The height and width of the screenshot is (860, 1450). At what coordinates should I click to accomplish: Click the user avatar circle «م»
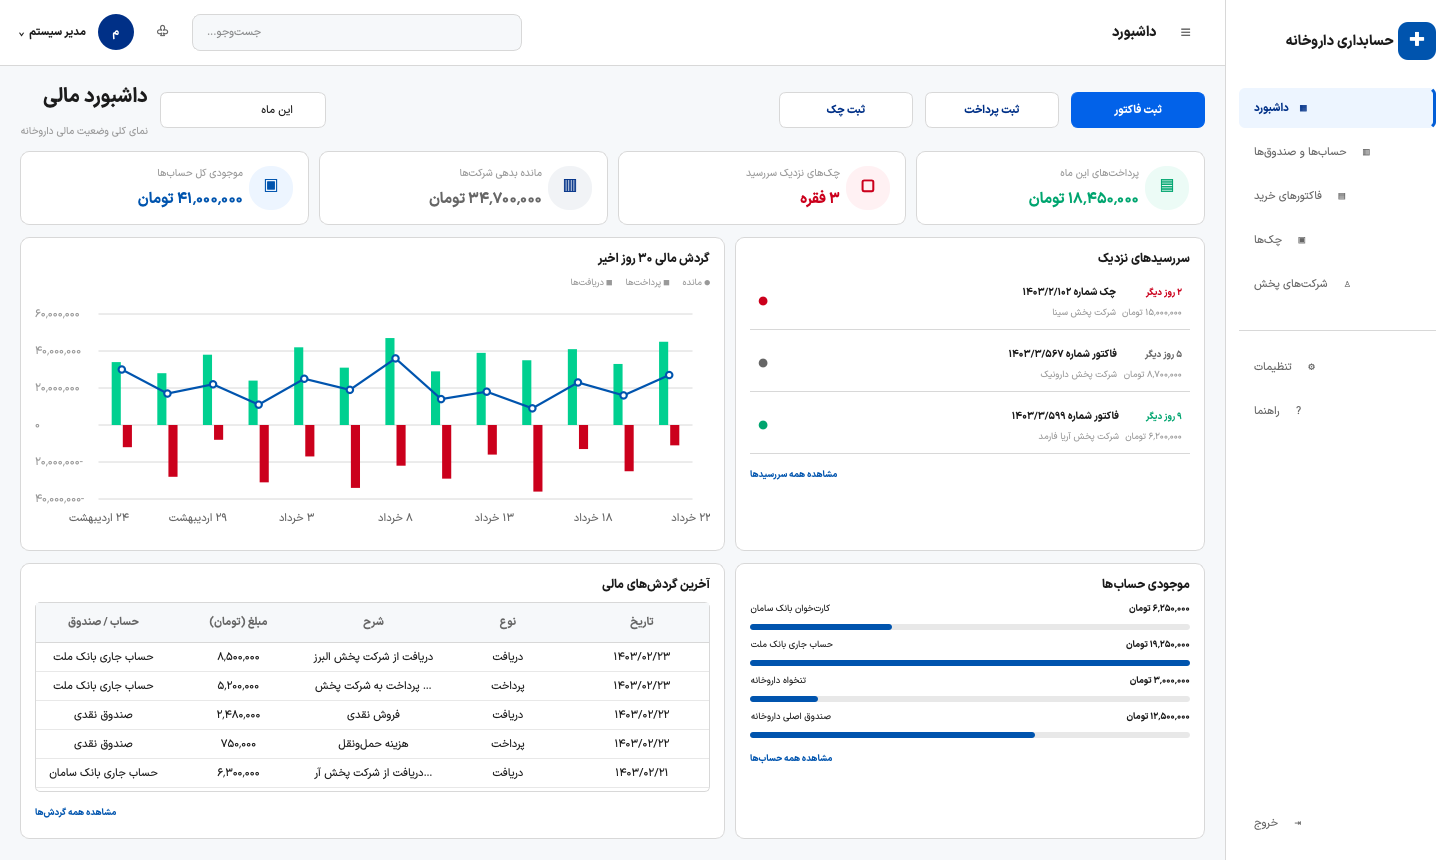(x=116, y=32)
